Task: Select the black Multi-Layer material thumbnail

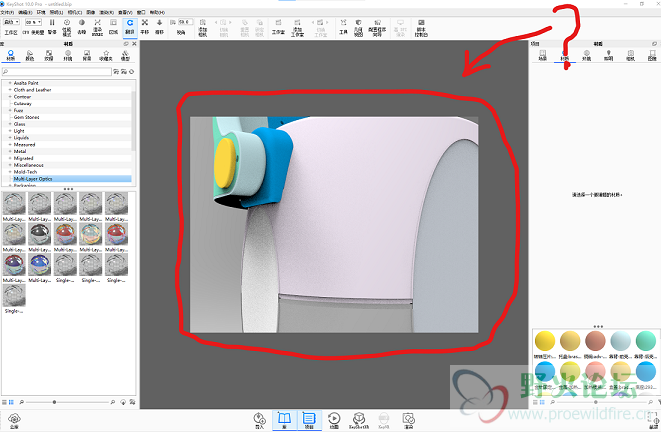Action: [x=40, y=234]
